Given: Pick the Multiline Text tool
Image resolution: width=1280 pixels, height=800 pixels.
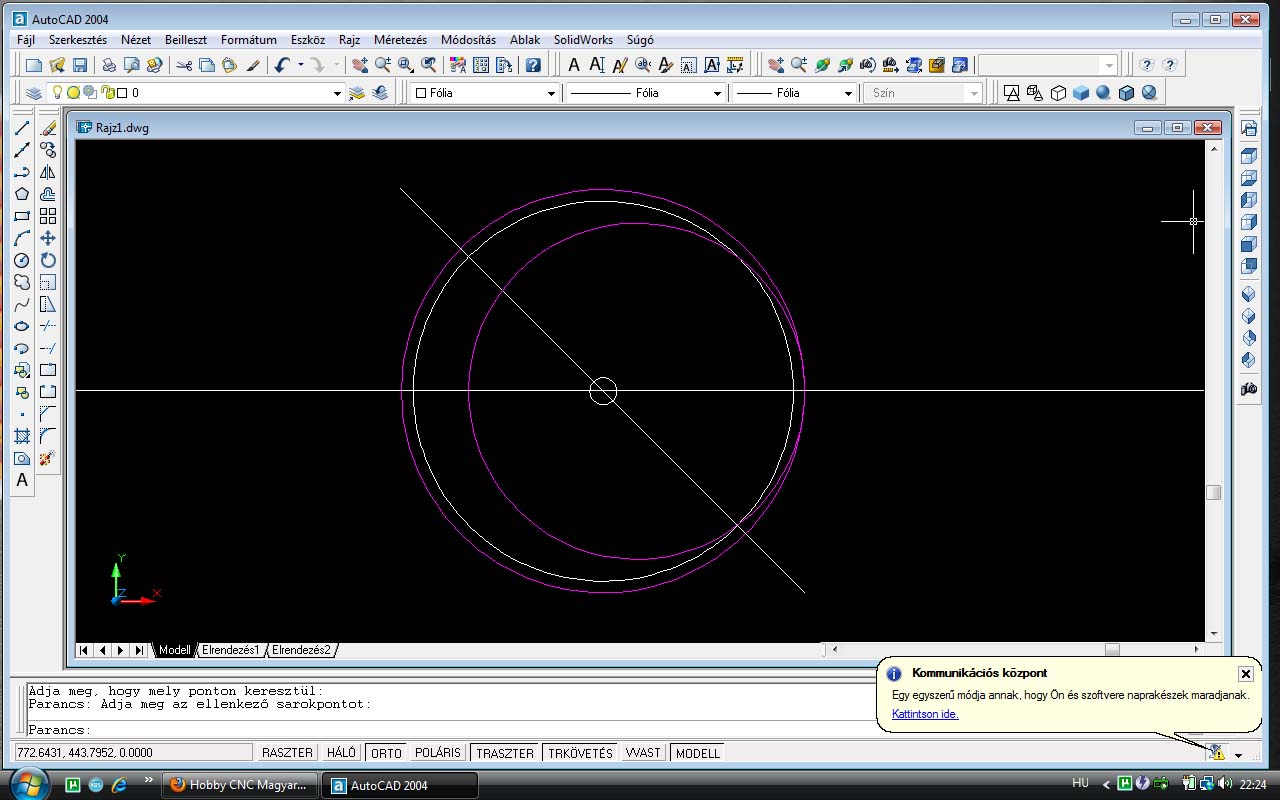Looking at the screenshot, I should 22,480.
